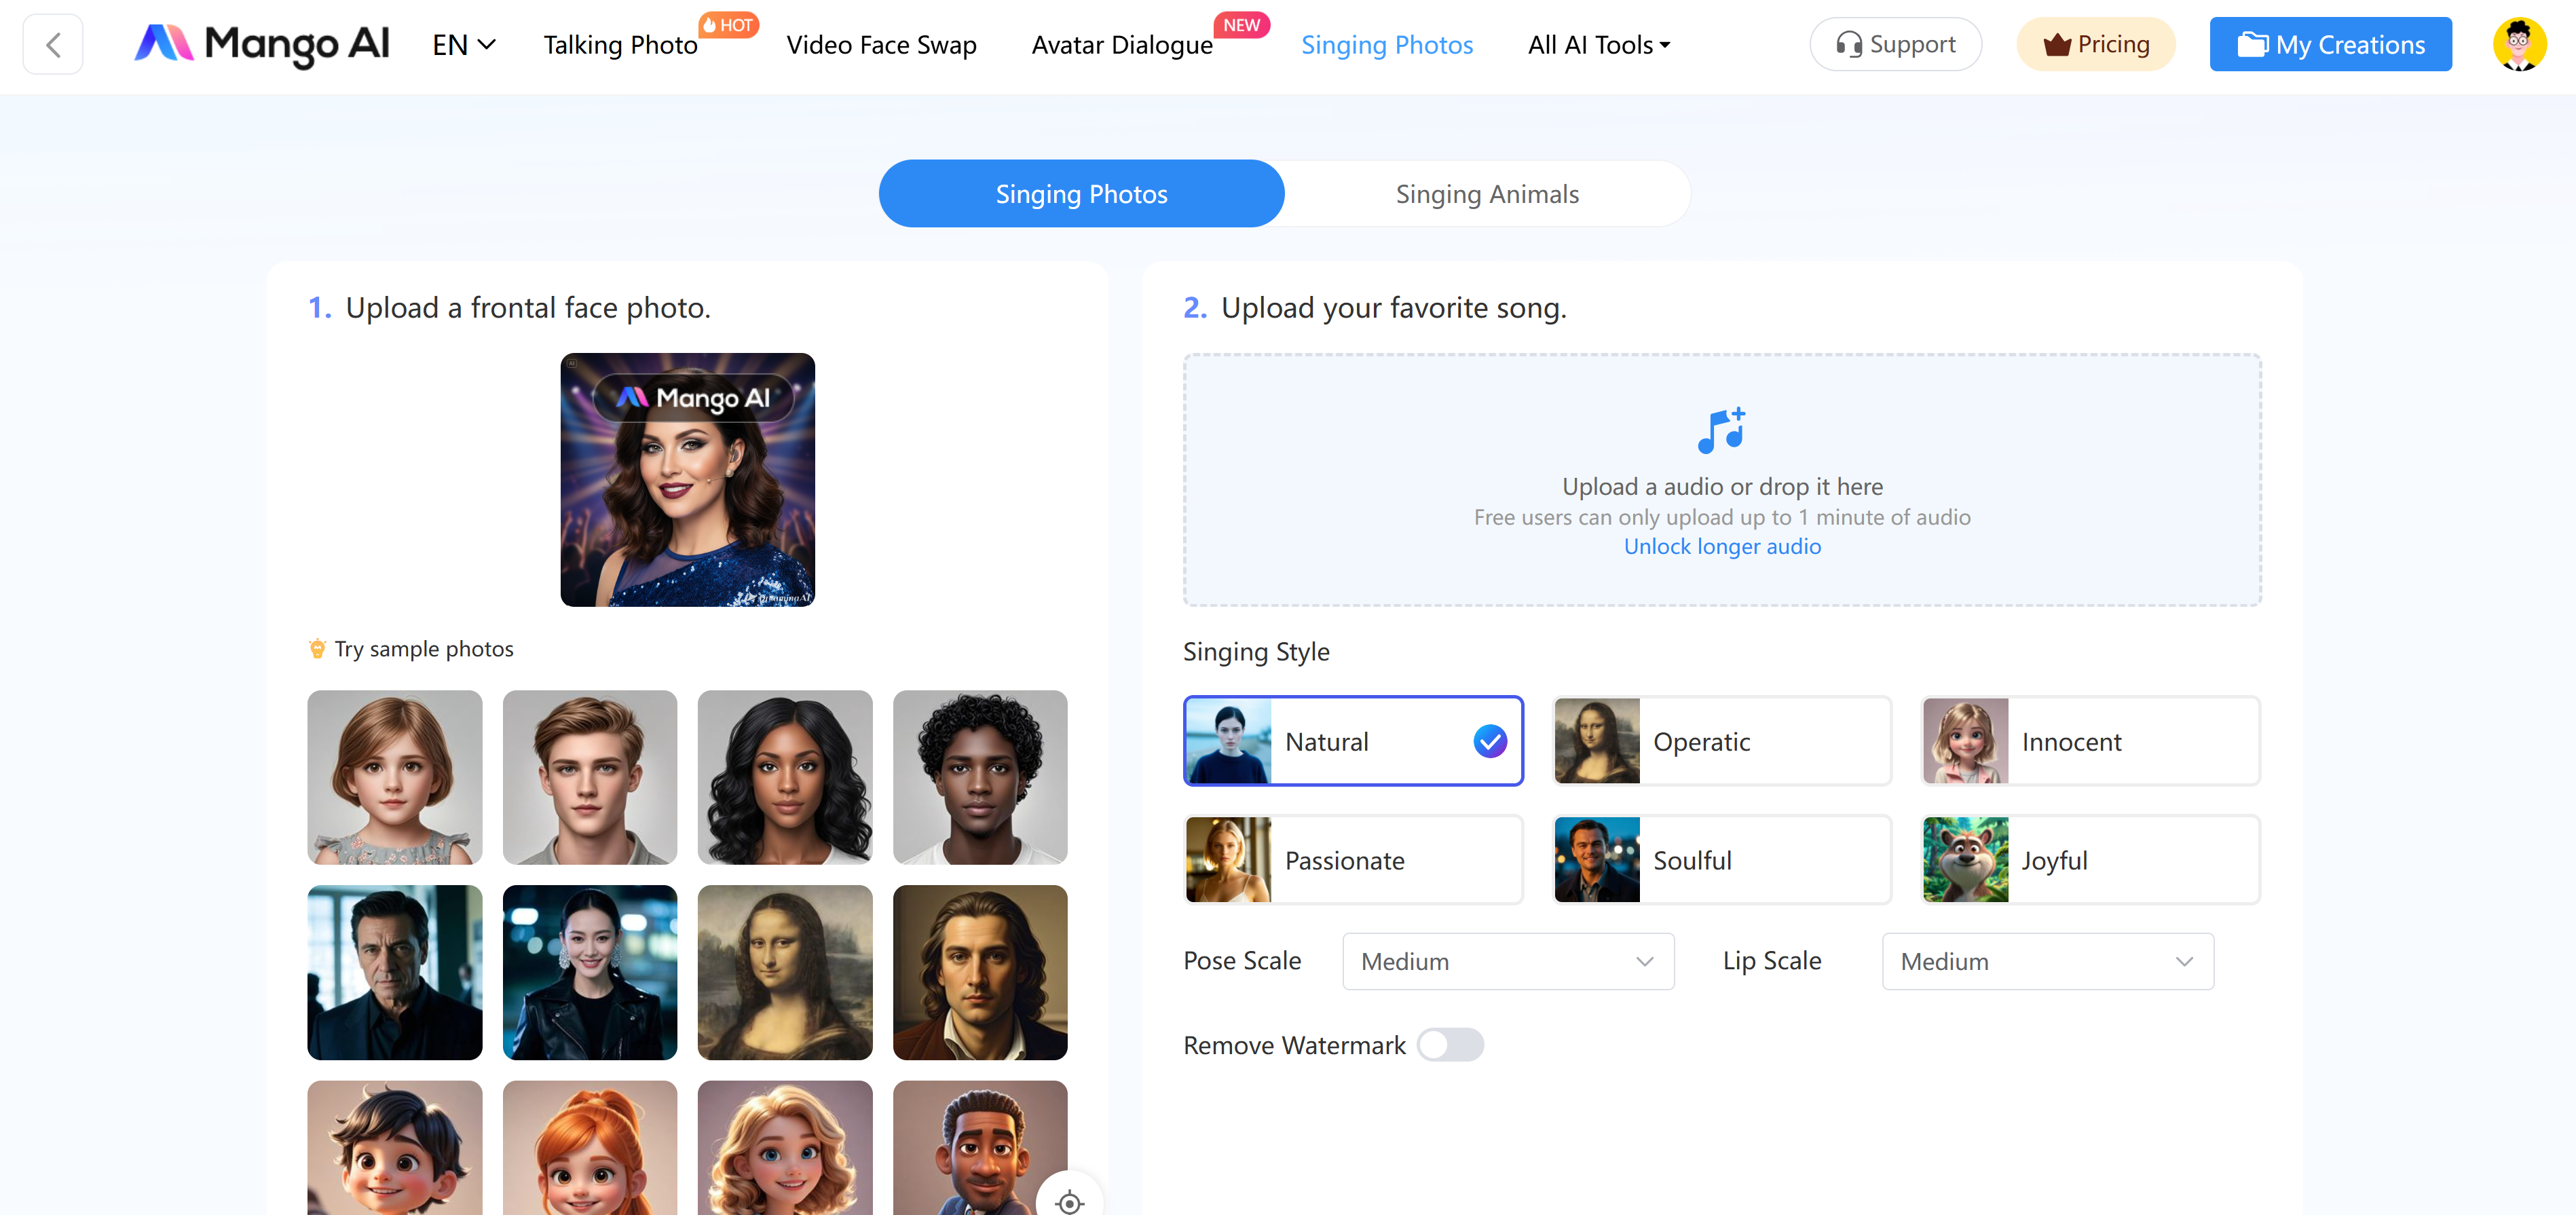Select the Joyful singing style
This screenshot has height=1215, width=2576.
pyautogui.click(x=2090, y=860)
